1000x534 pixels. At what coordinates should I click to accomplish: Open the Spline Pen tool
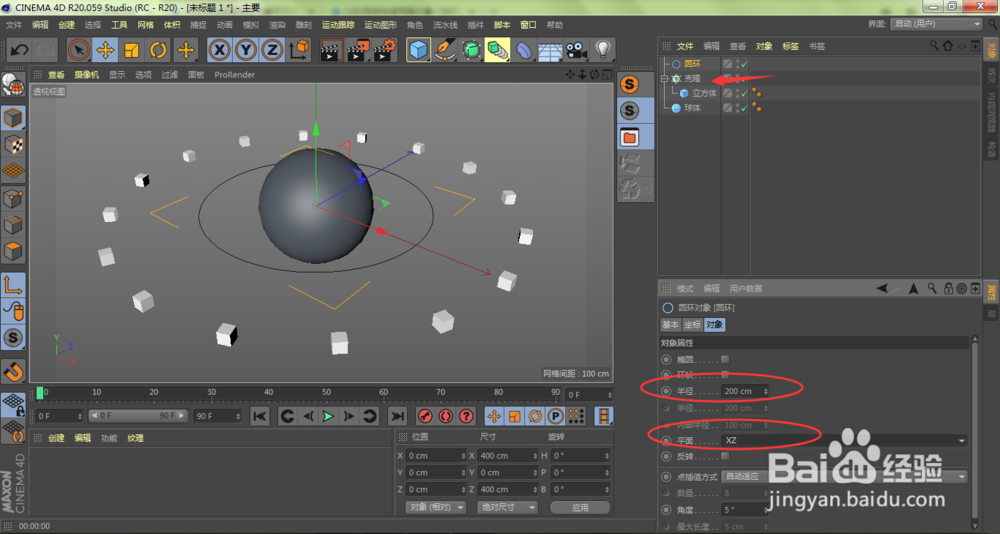445,50
